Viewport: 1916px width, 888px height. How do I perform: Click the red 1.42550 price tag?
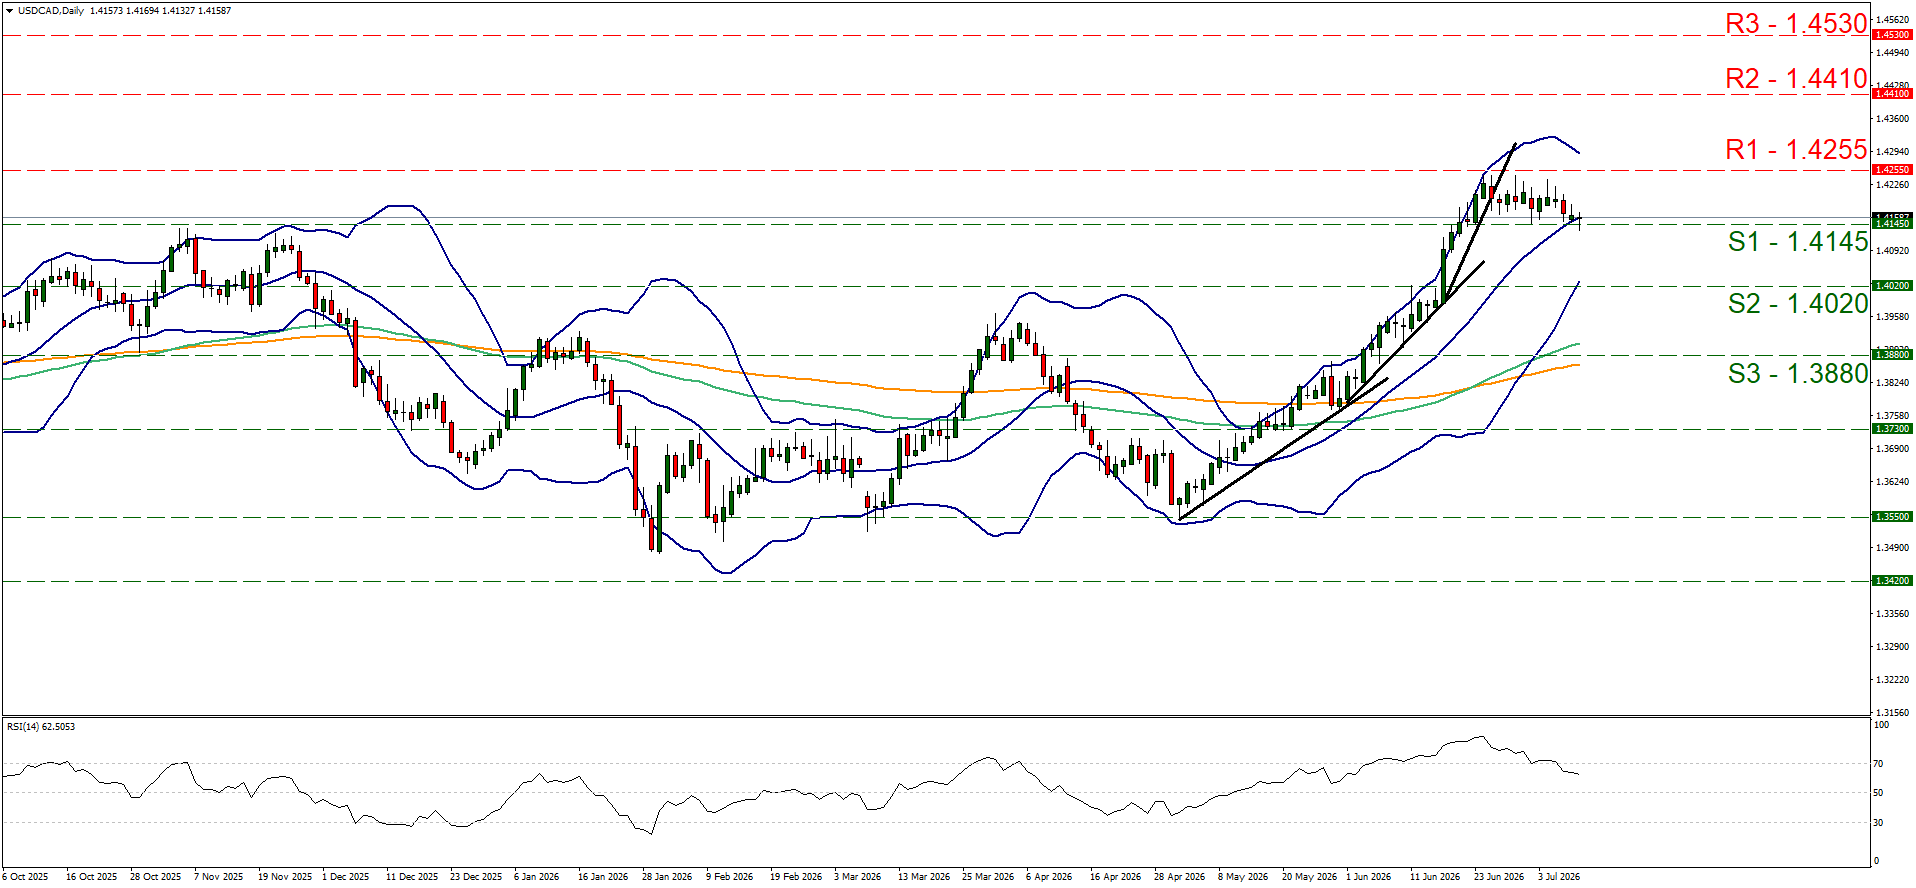point(1892,170)
